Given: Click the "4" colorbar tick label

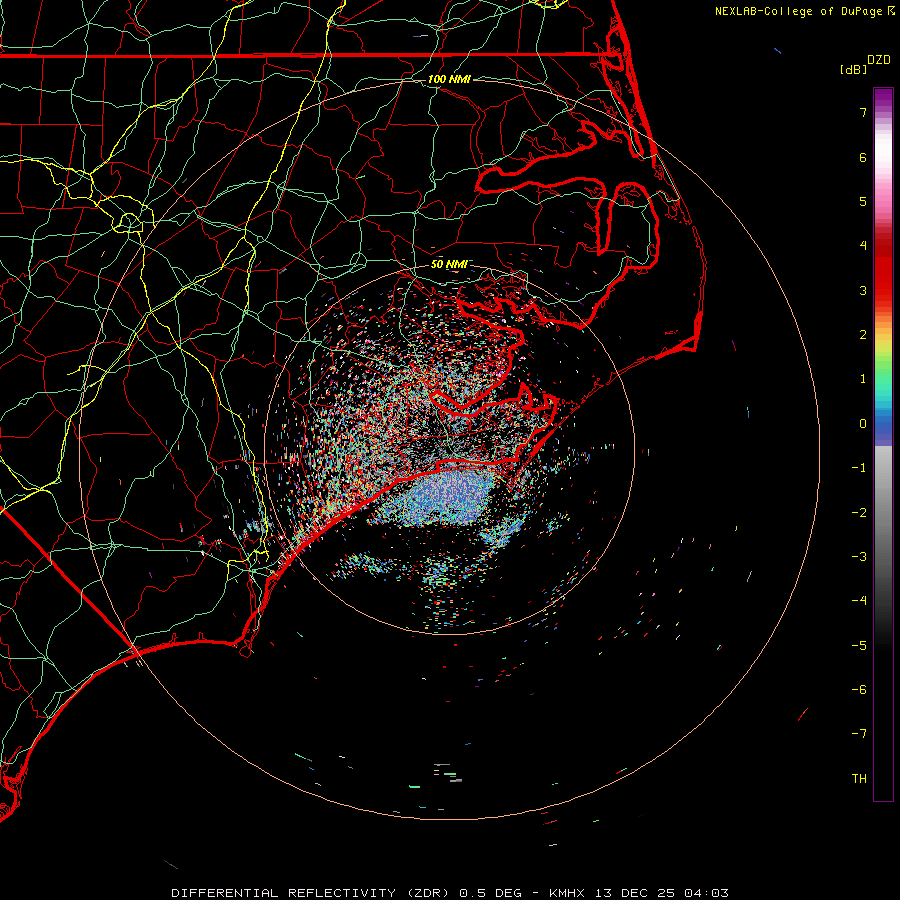Looking at the screenshot, I should click(863, 246).
